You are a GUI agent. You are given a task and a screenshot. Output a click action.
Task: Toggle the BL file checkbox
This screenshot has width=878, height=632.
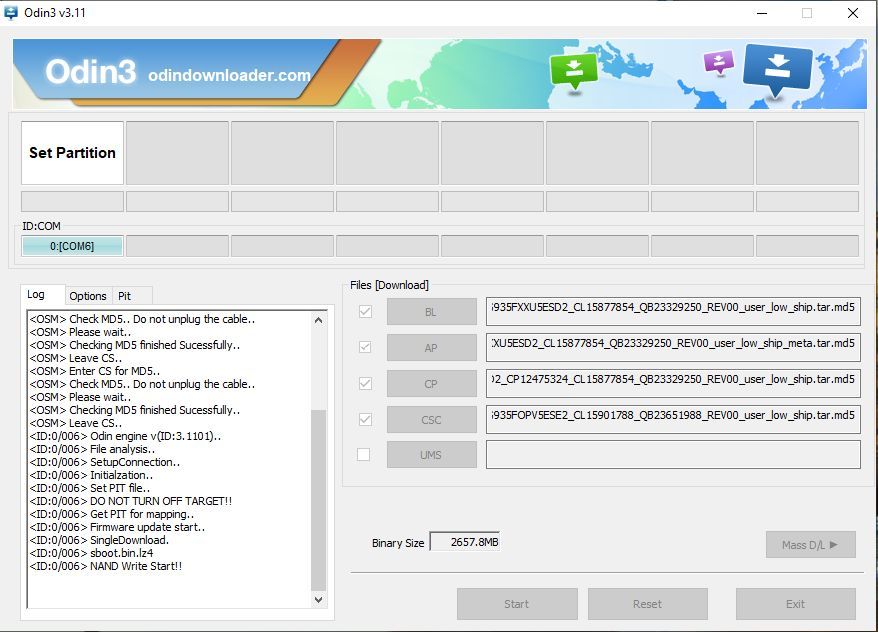(x=364, y=312)
